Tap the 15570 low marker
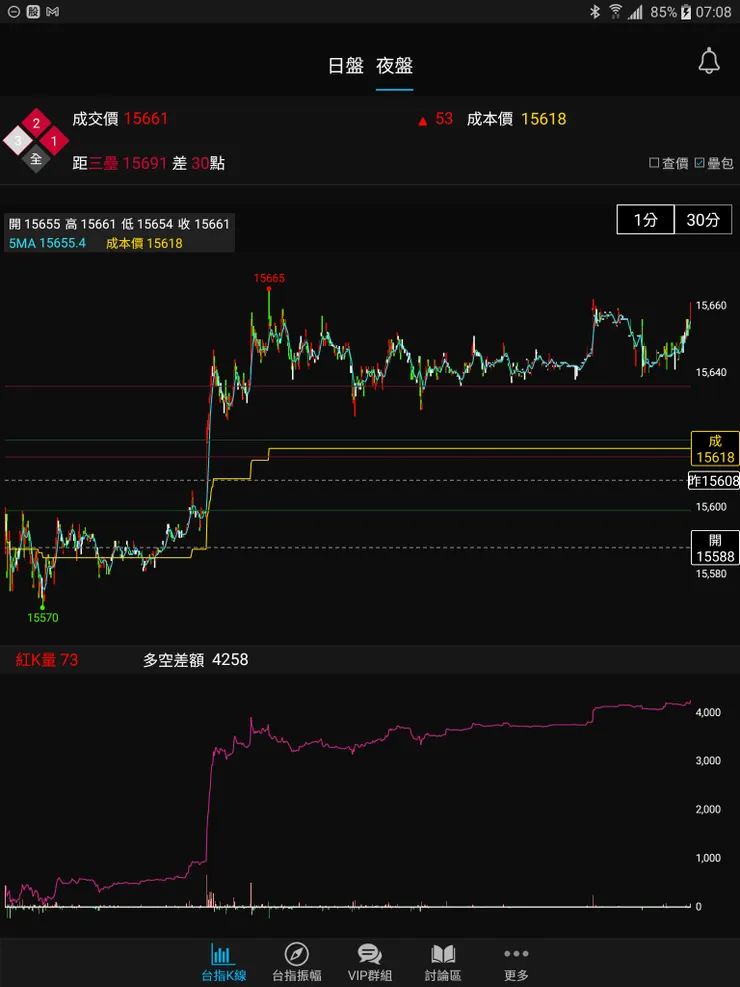 [43, 618]
